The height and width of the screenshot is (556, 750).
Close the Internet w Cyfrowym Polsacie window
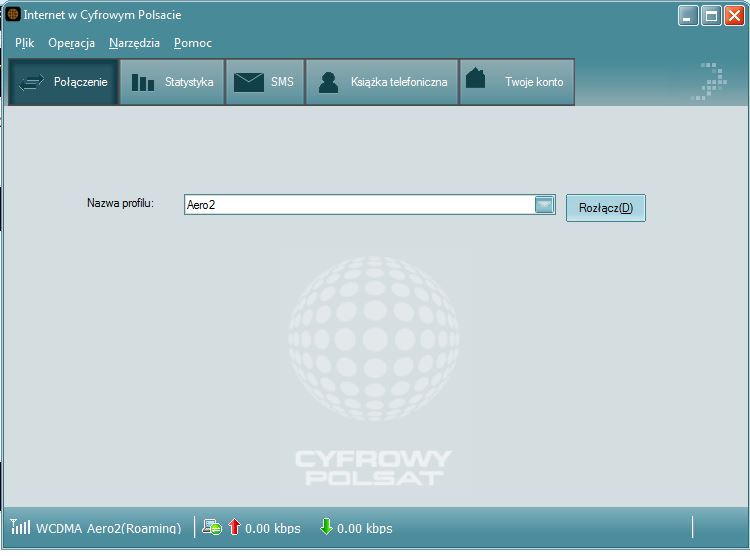[734, 16]
